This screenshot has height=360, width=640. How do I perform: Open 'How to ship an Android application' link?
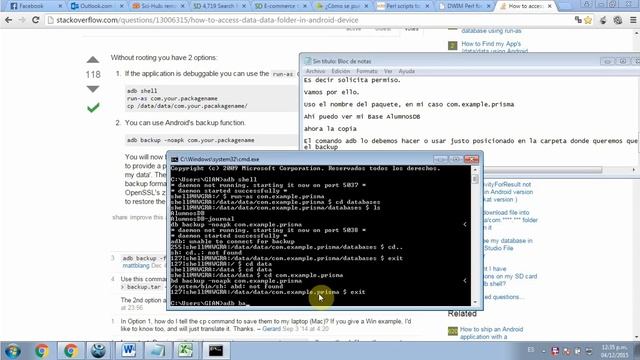coord(491,333)
